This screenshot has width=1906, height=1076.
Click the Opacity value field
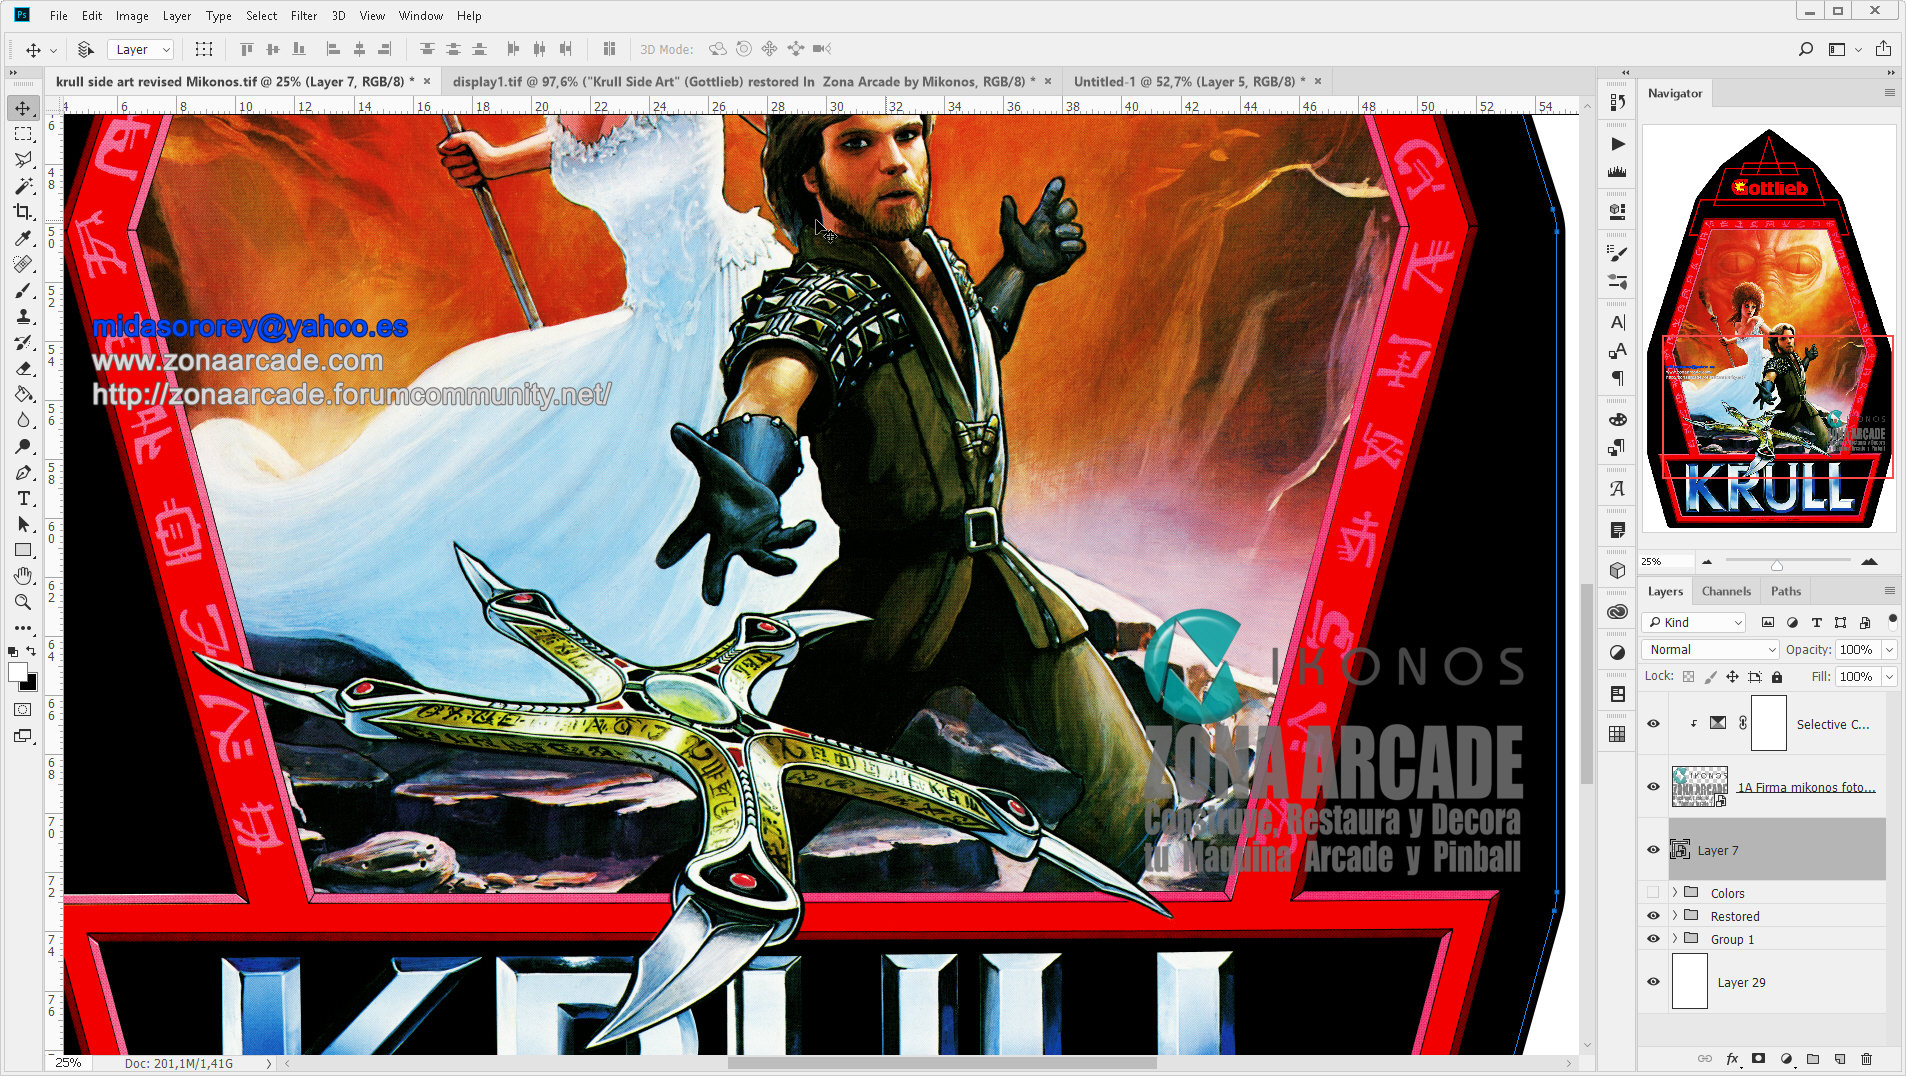1856,650
